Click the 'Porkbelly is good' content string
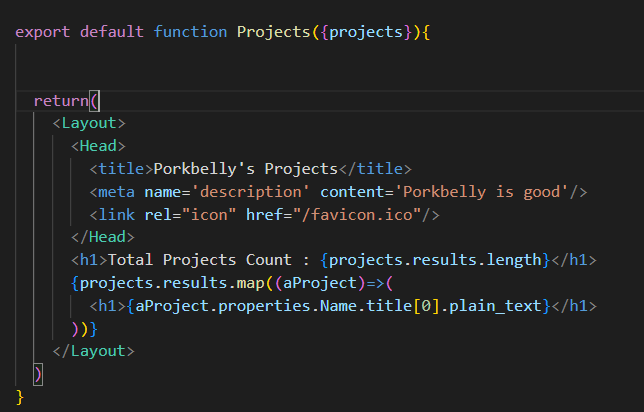 click(481, 192)
